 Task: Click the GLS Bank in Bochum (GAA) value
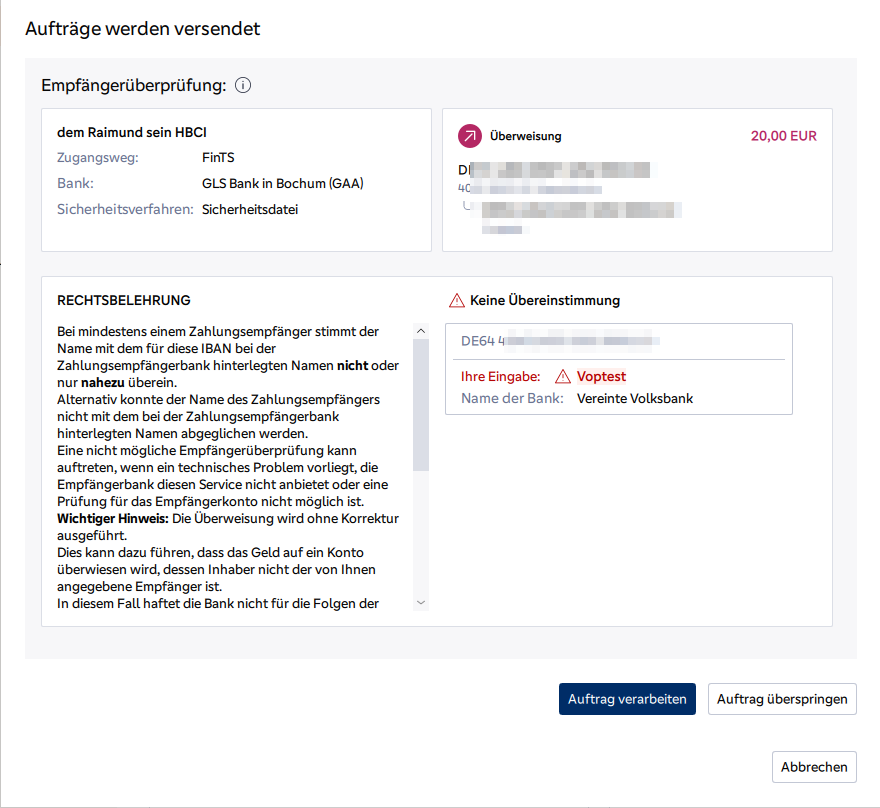[x=282, y=184]
